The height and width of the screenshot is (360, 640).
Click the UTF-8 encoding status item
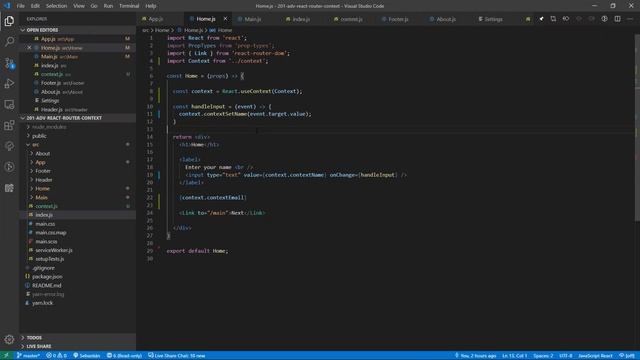pos(565,356)
